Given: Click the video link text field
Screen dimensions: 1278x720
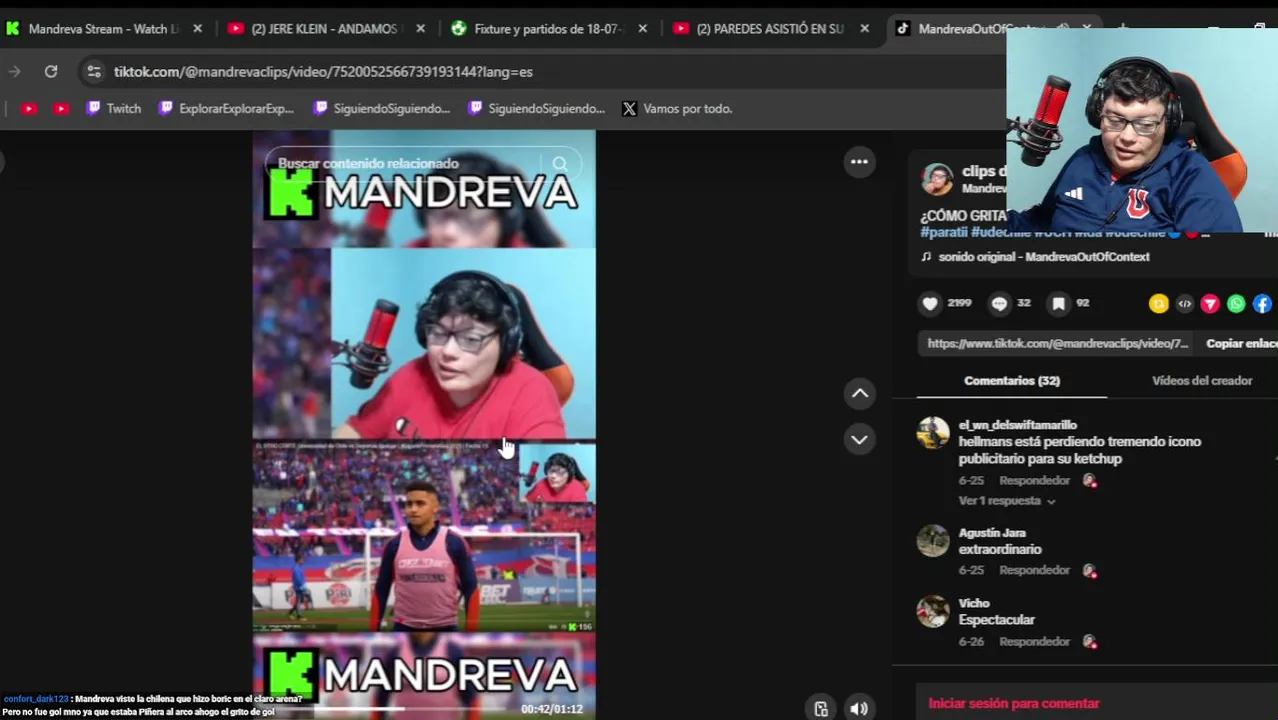Looking at the screenshot, I should click(1057, 344).
